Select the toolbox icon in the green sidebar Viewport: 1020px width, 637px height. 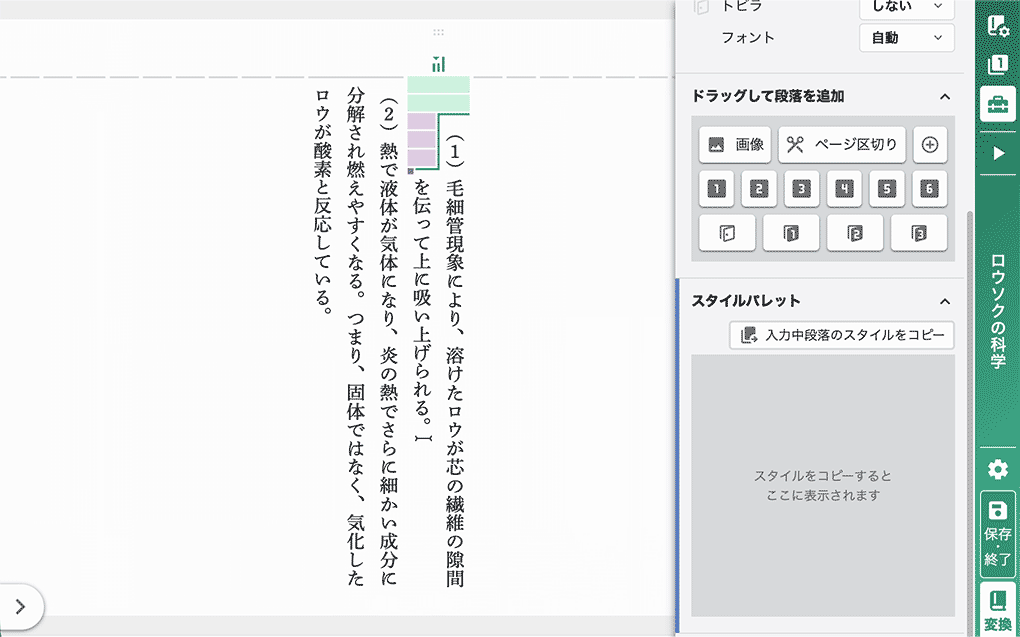pos(997,105)
